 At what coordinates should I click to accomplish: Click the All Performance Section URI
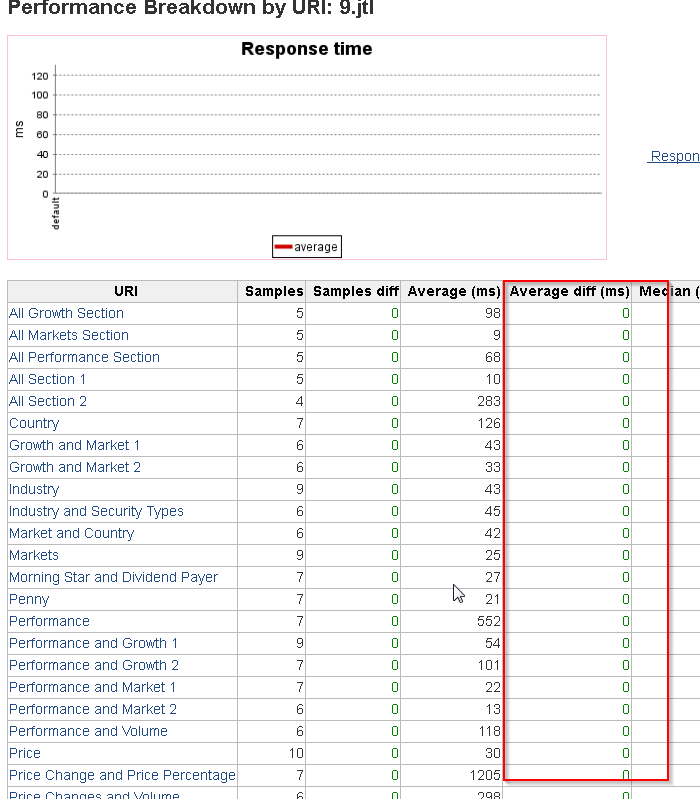(84, 357)
